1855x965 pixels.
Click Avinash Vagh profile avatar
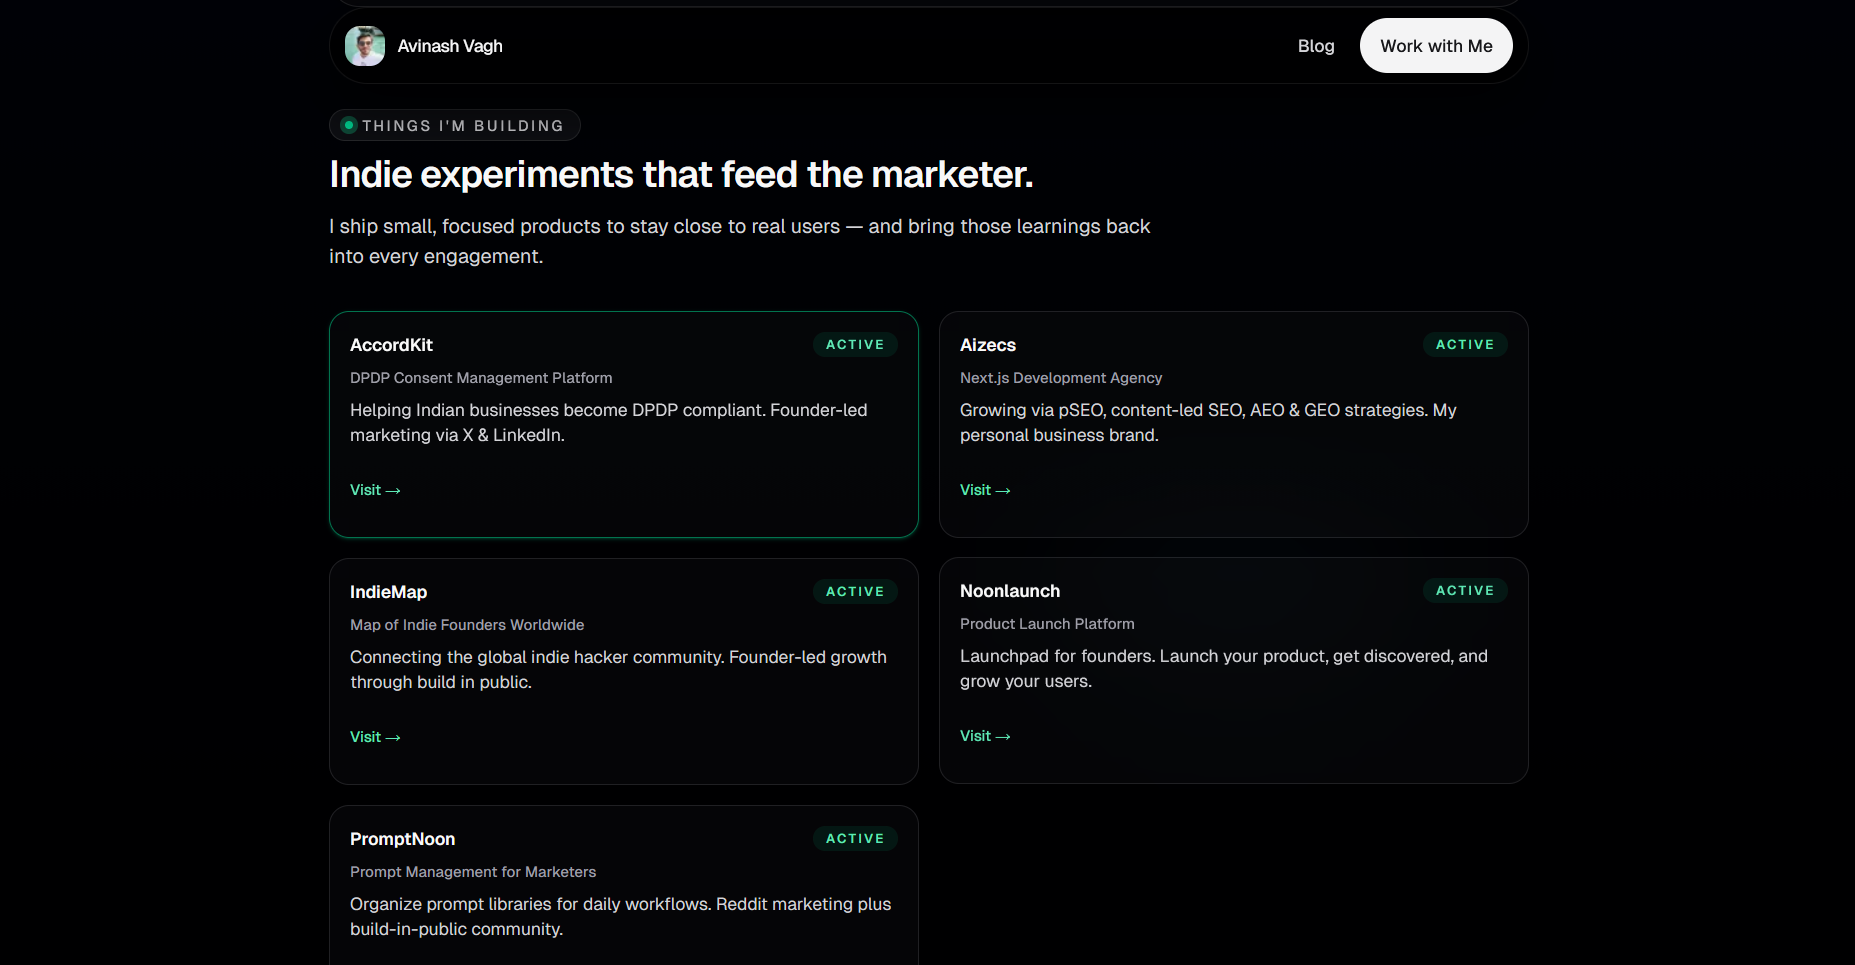(365, 46)
